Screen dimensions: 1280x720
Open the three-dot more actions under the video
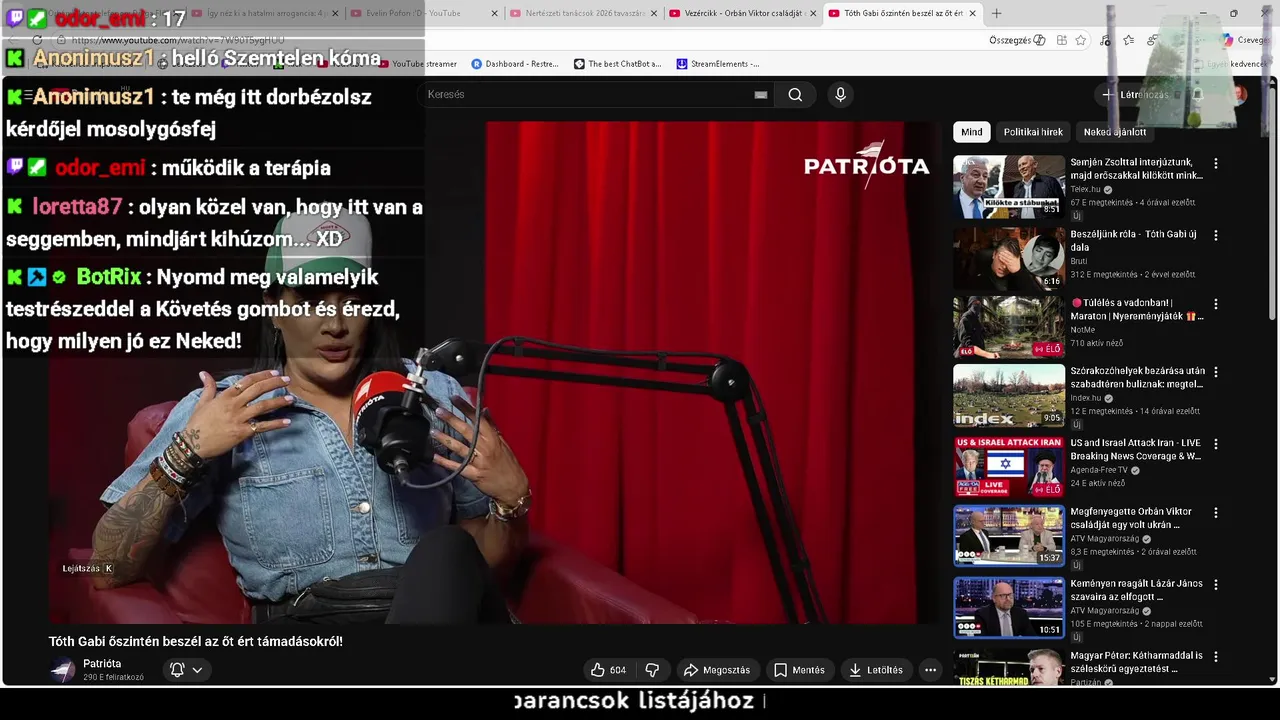pos(930,670)
